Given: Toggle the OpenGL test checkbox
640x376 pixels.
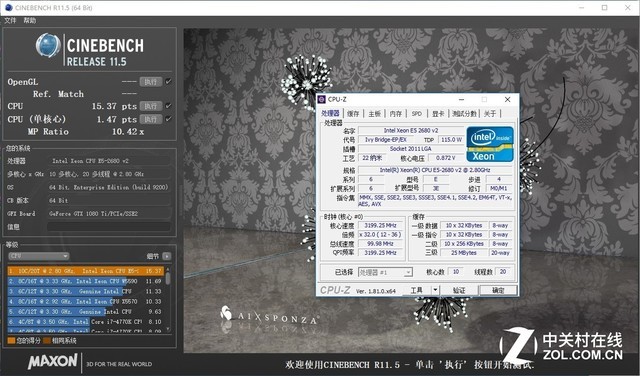Looking at the screenshot, I should coord(168,82).
